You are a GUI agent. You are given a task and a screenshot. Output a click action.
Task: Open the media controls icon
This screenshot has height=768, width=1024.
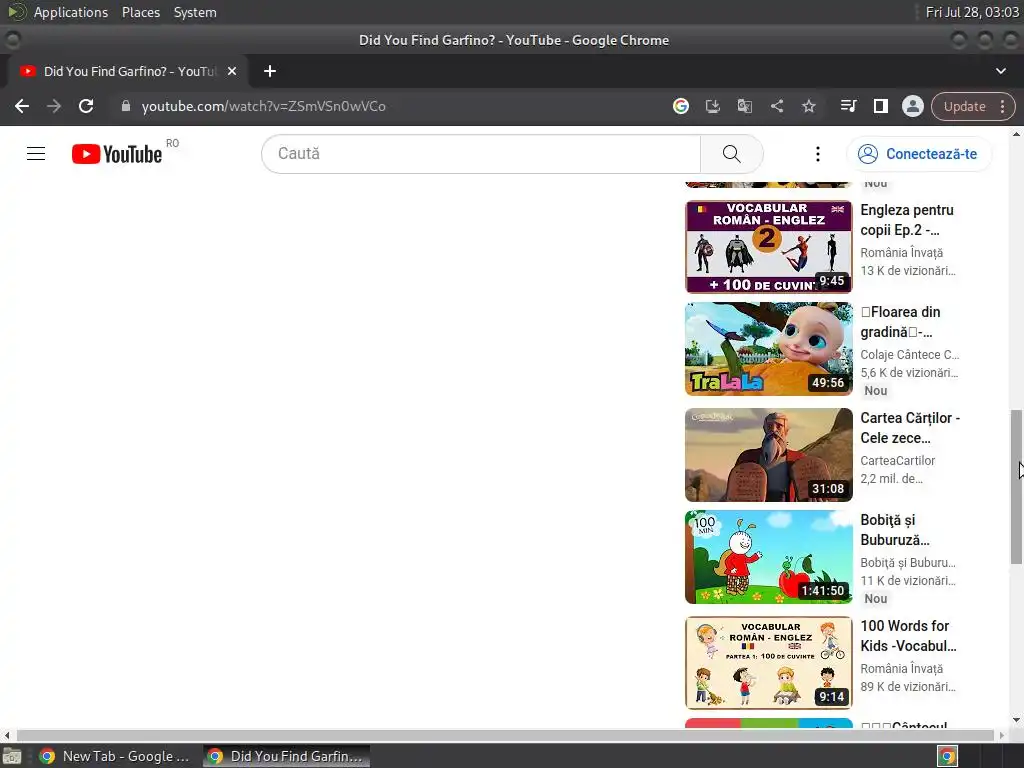coord(848,106)
